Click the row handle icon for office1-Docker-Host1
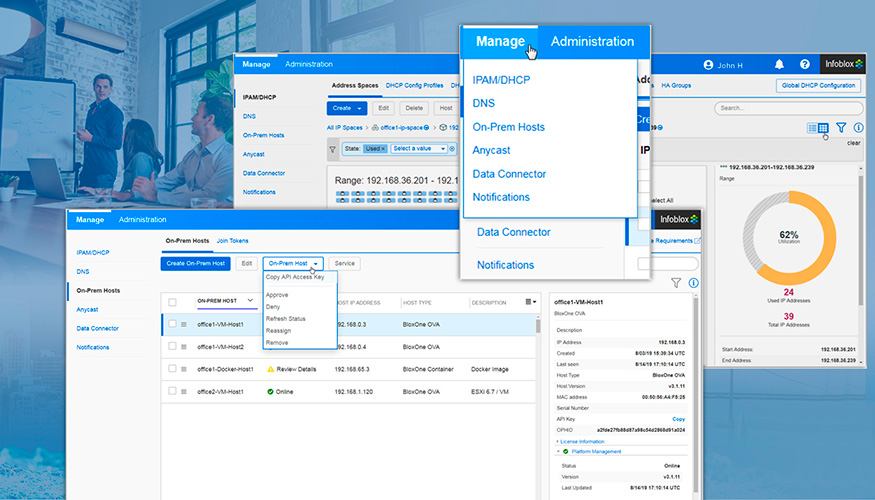 pyautogui.click(x=184, y=369)
